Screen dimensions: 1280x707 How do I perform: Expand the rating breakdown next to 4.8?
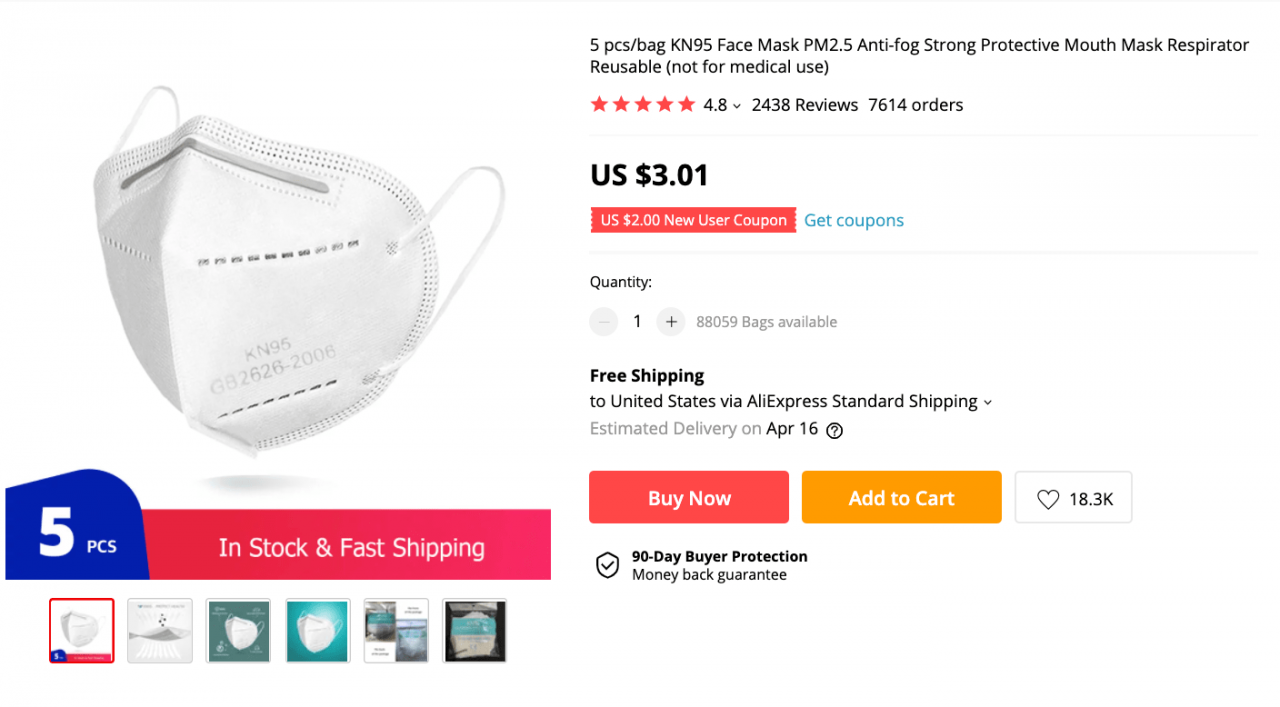tap(737, 105)
